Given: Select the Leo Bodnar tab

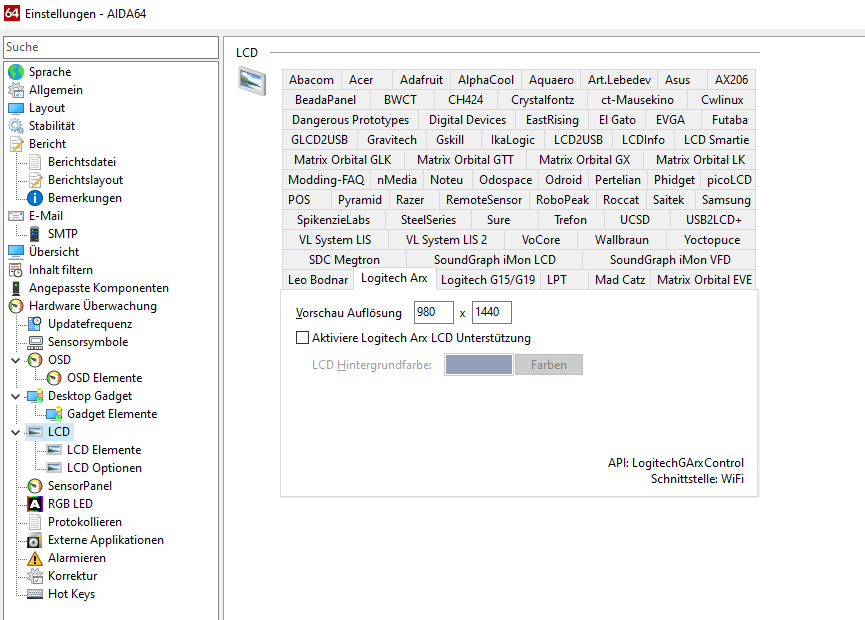Looking at the screenshot, I should point(318,280).
